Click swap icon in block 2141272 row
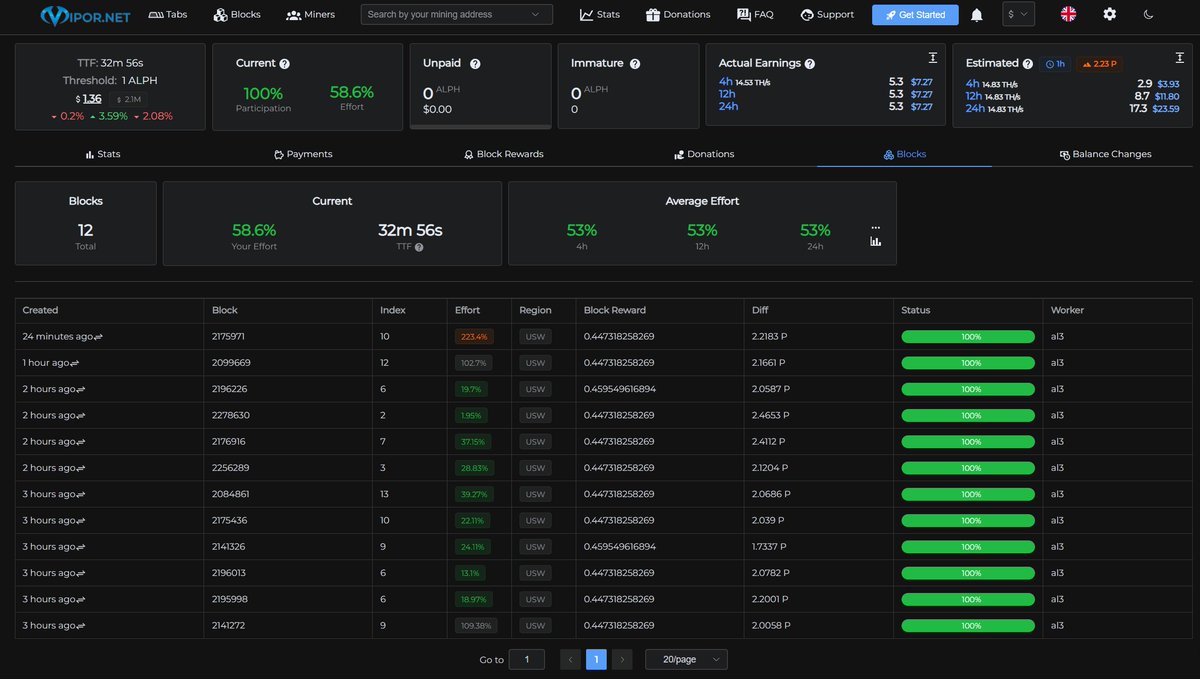The image size is (1200, 679). [x=79, y=625]
